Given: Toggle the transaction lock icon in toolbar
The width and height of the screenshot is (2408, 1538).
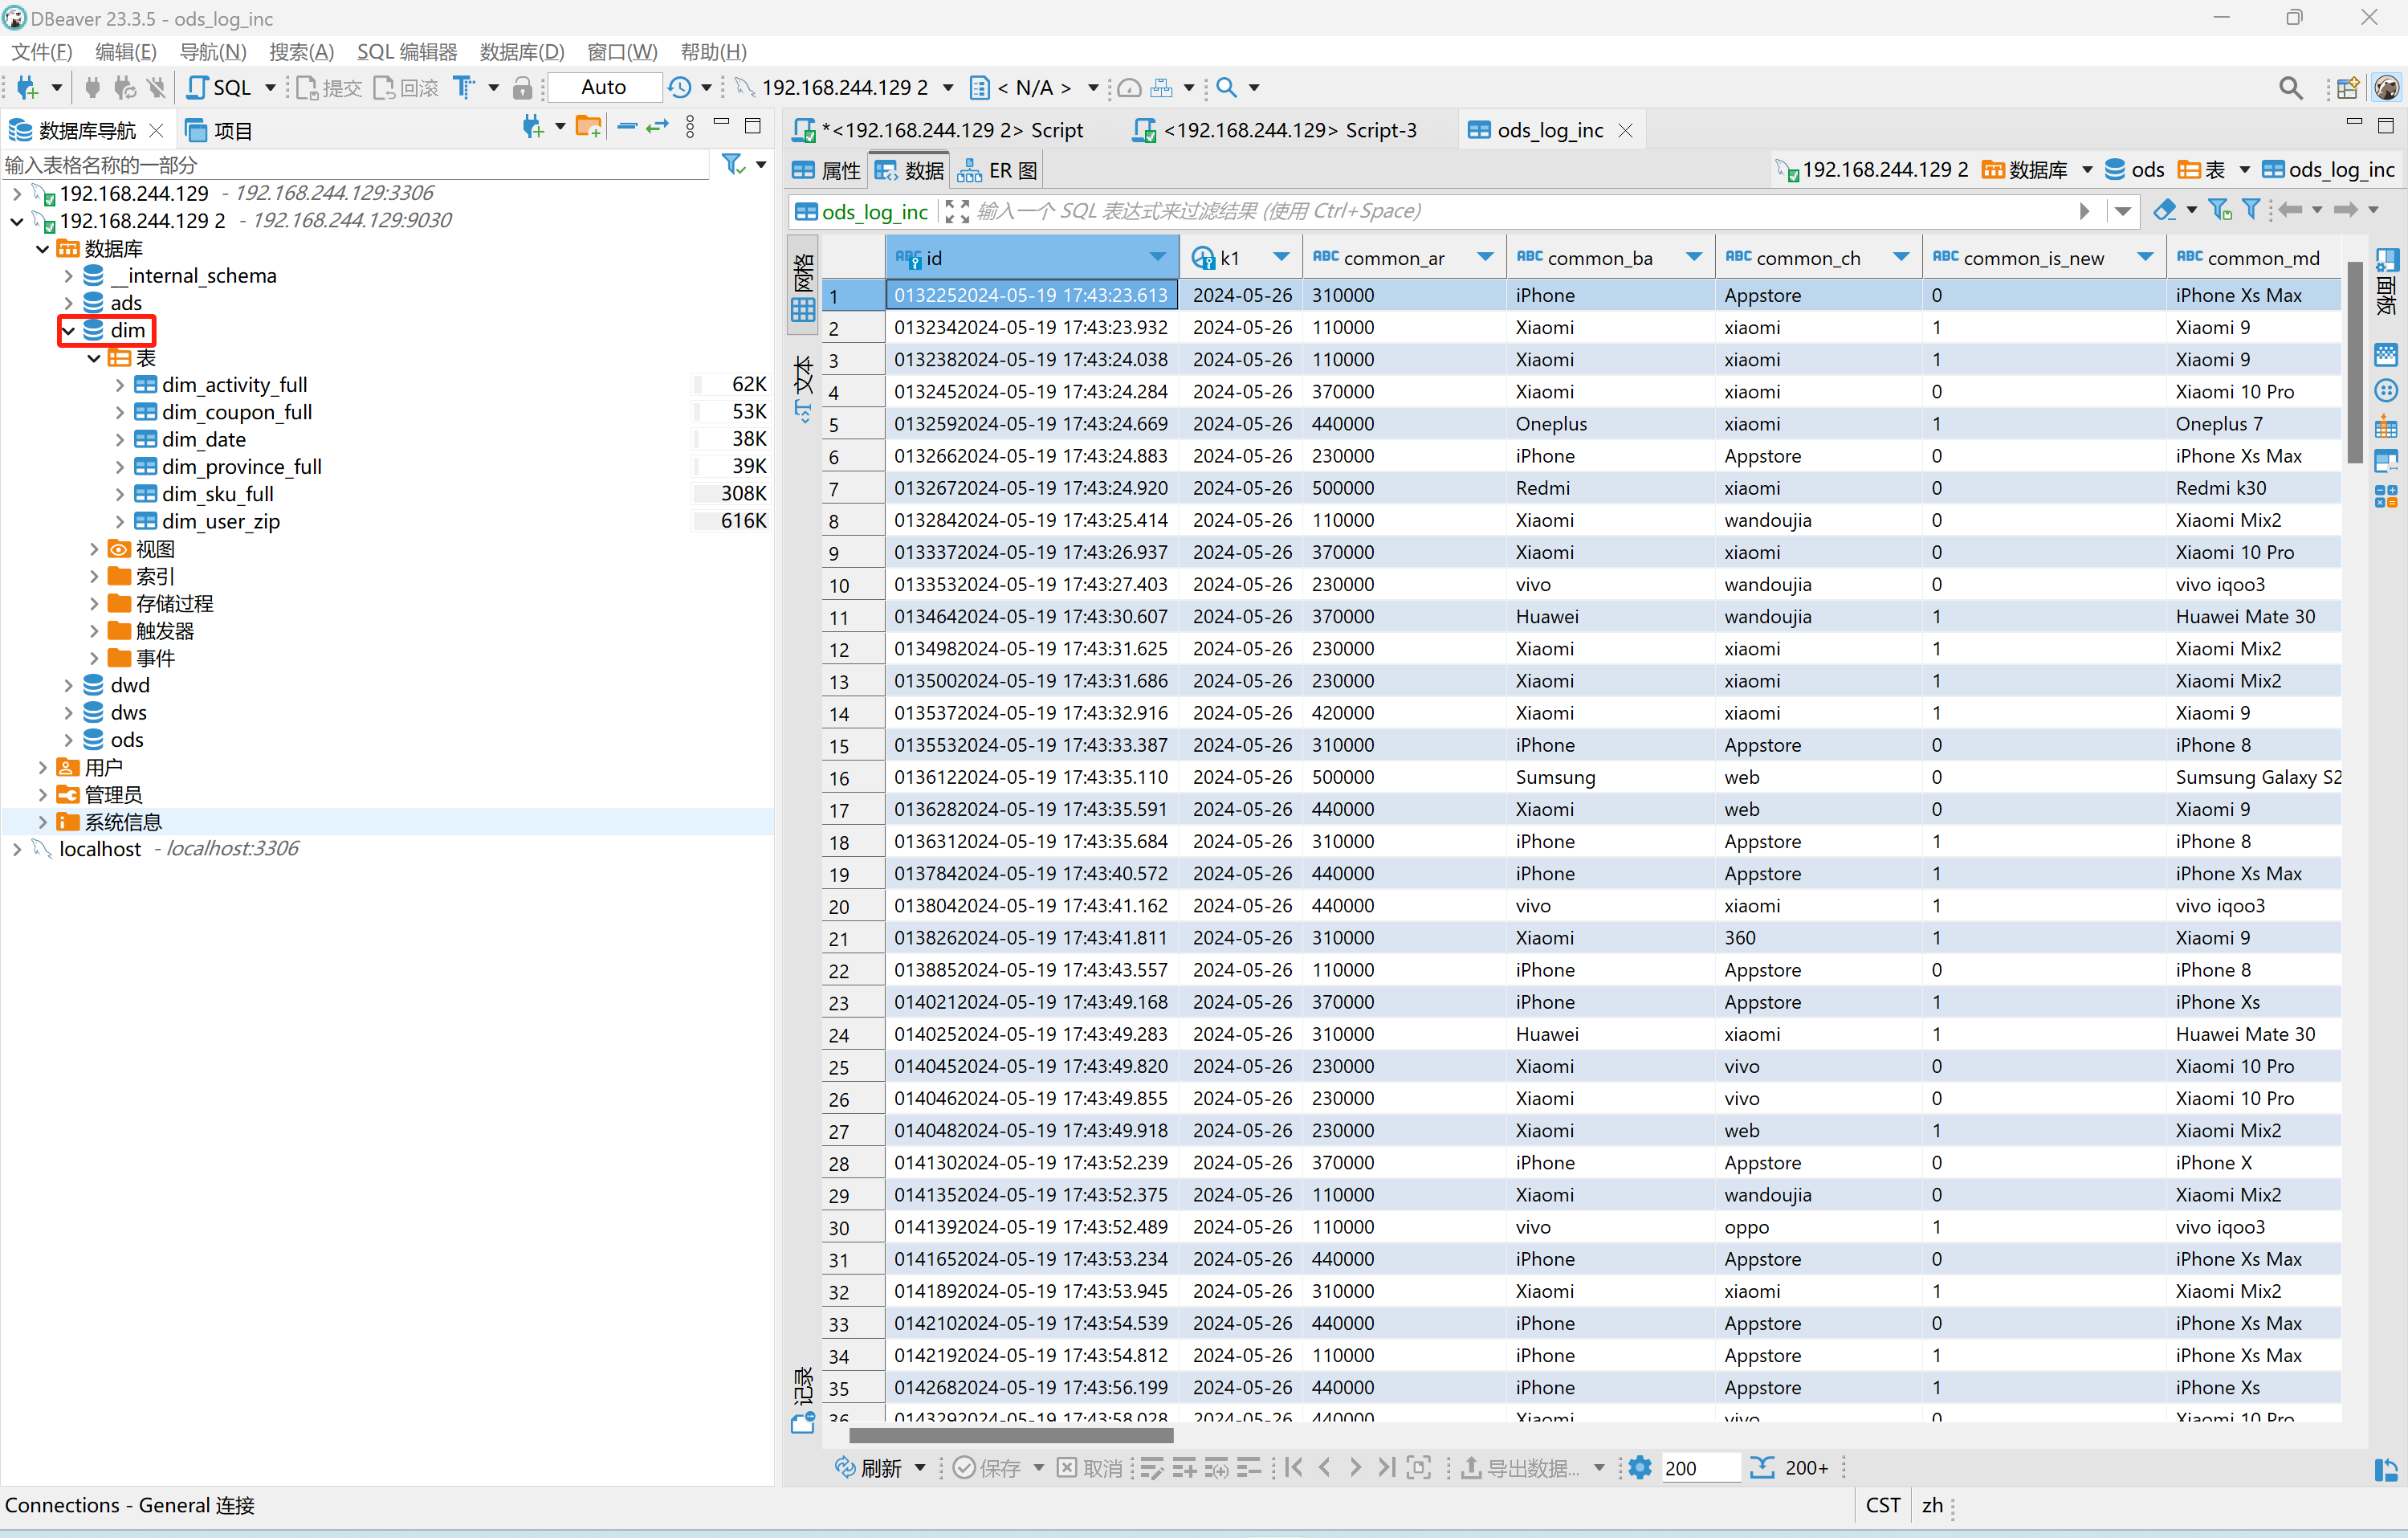Looking at the screenshot, I should coord(522,88).
